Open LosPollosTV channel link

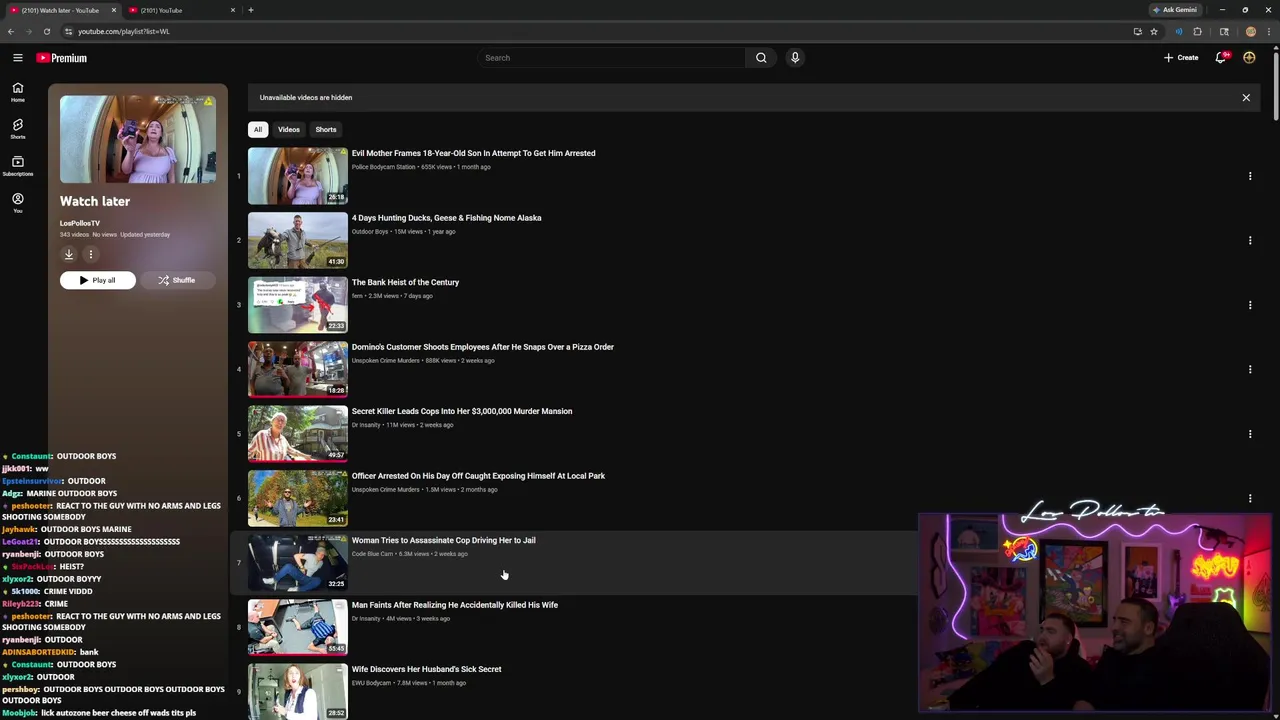80,223
